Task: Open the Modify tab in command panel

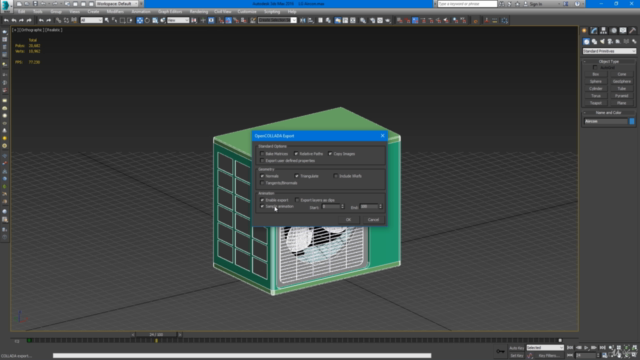Action: (x=594, y=31)
